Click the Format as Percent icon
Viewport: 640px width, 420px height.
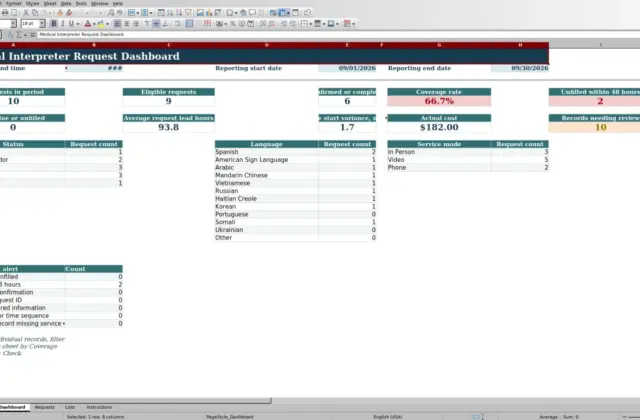click(x=233, y=24)
